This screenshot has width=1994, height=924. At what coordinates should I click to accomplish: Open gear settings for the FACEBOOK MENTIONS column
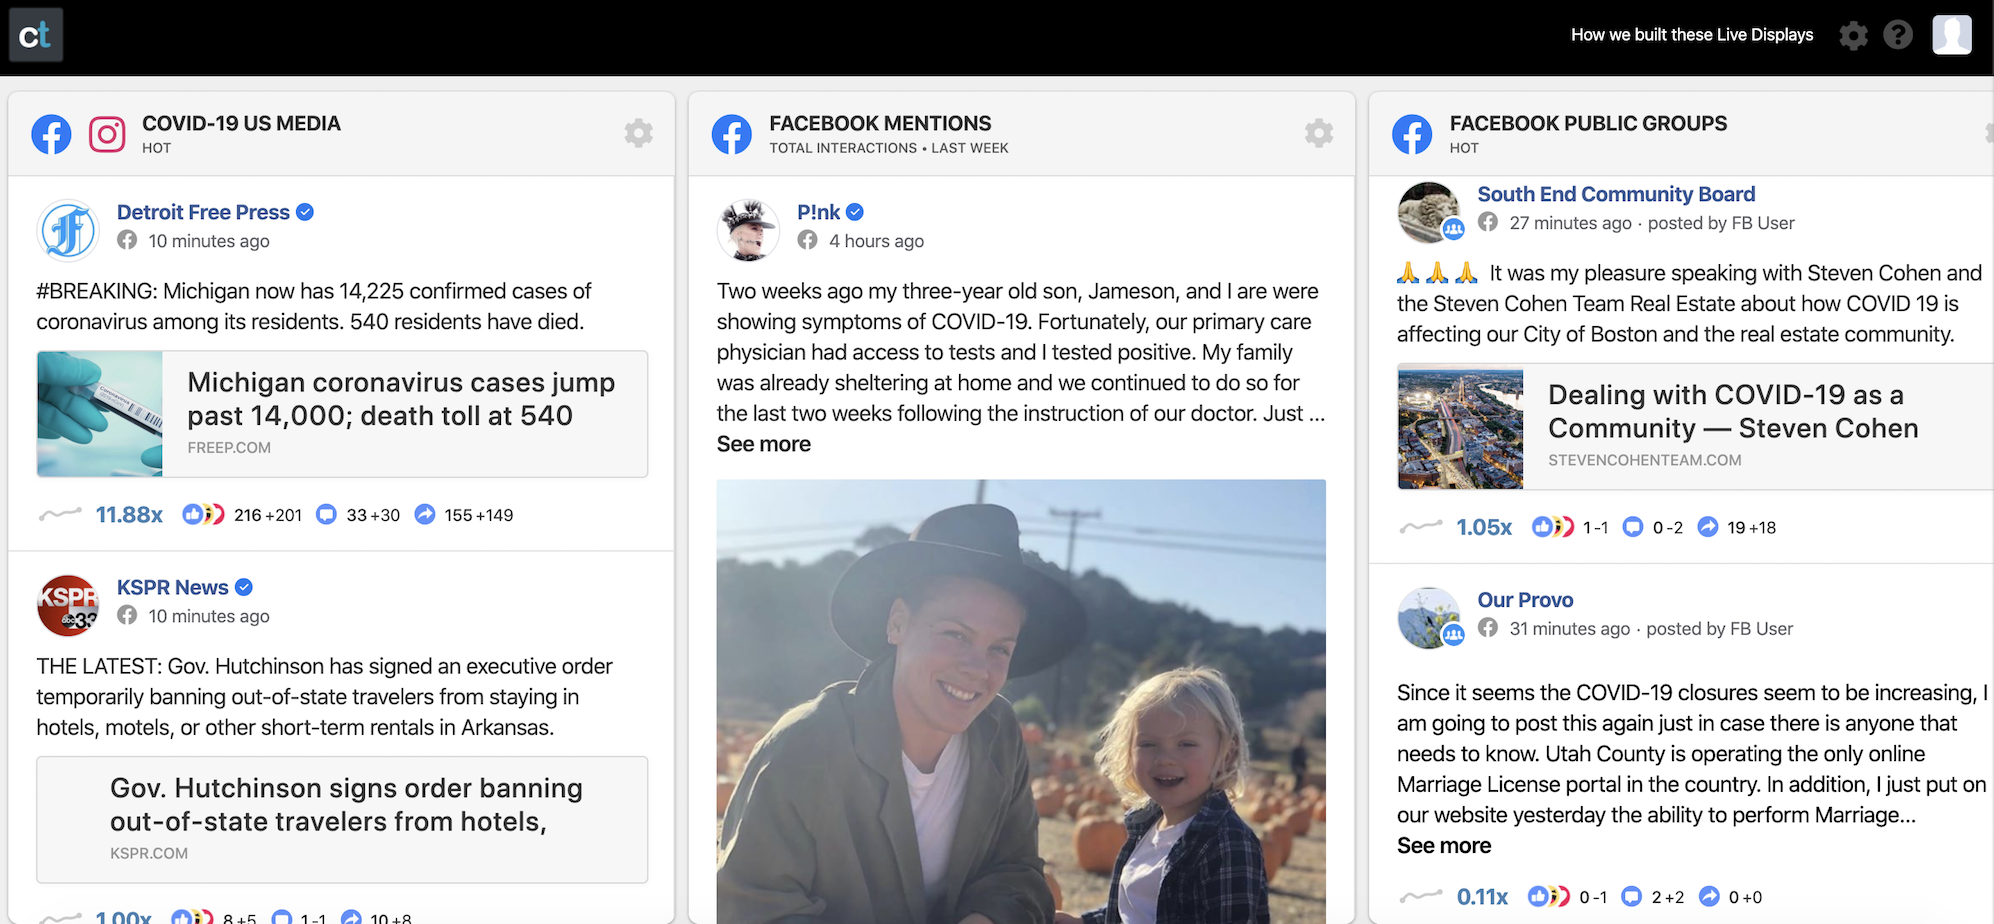1319,133
